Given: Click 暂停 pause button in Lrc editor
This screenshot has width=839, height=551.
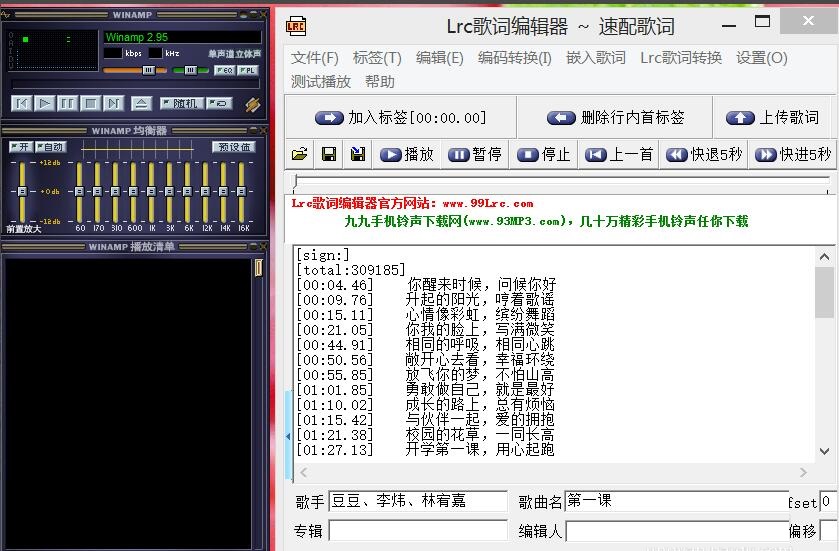Looking at the screenshot, I should click(x=475, y=155).
